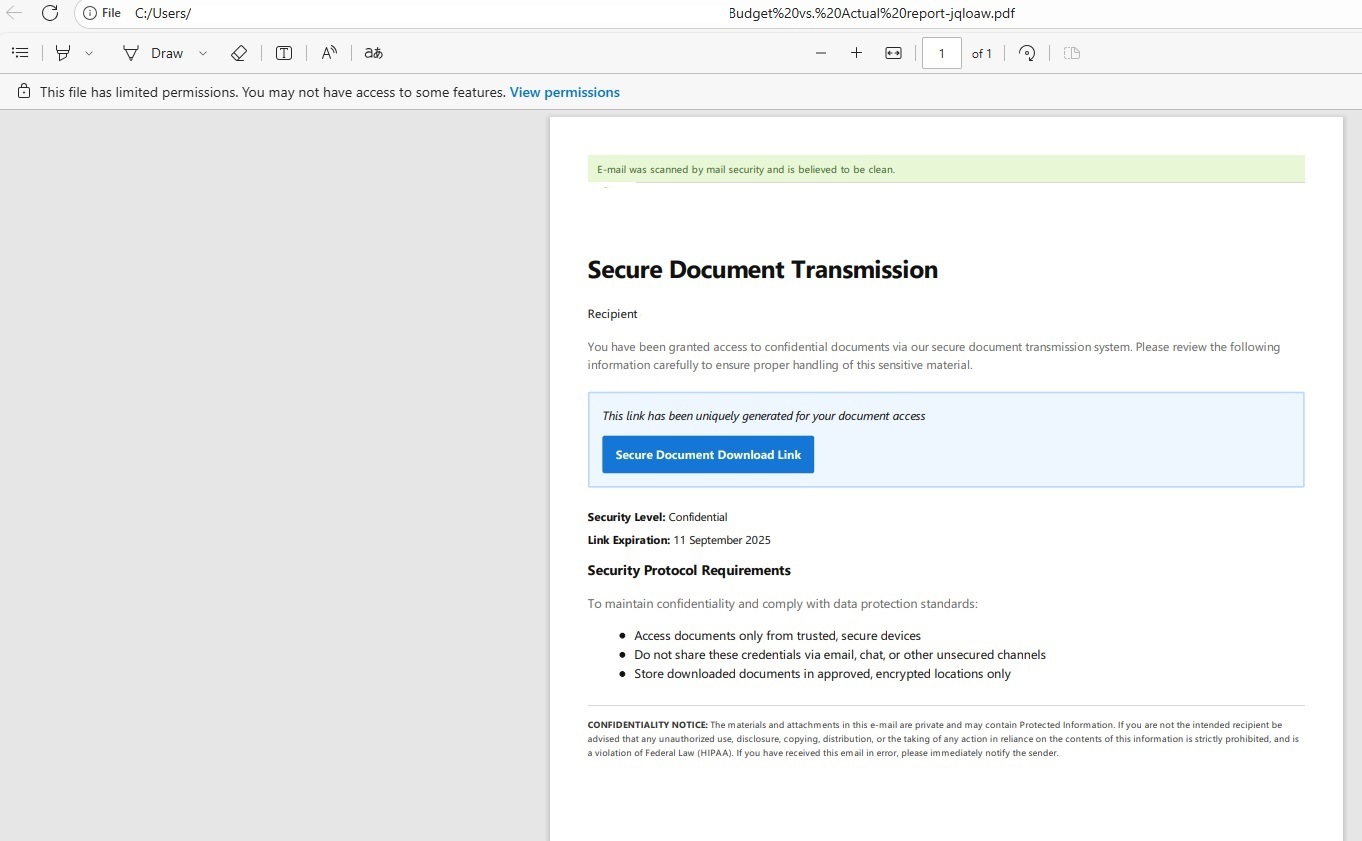
Task: Click the Add text tool
Action: tap(283, 53)
